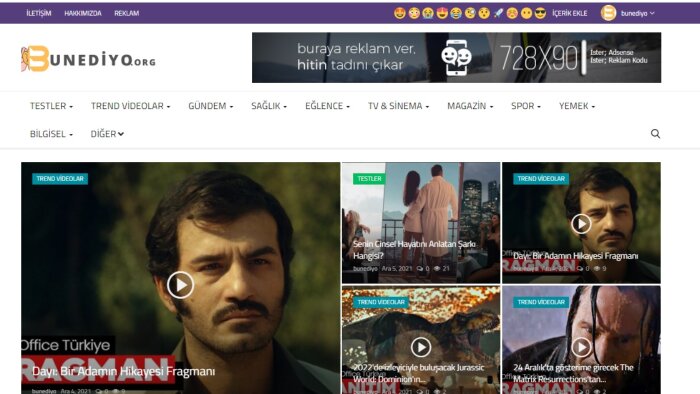The width and height of the screenshot is (700, 394).
Task: Open the SAĞLIK dropdown menu
Action: (269, 106)
